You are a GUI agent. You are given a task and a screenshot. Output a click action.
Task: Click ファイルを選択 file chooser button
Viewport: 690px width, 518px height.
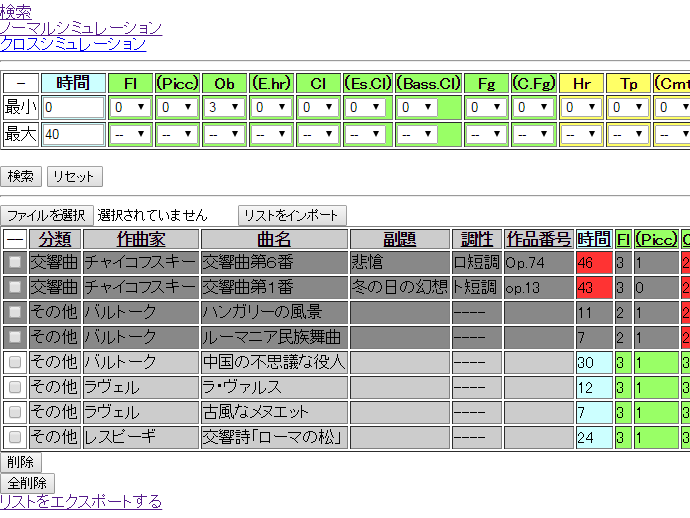47,215
